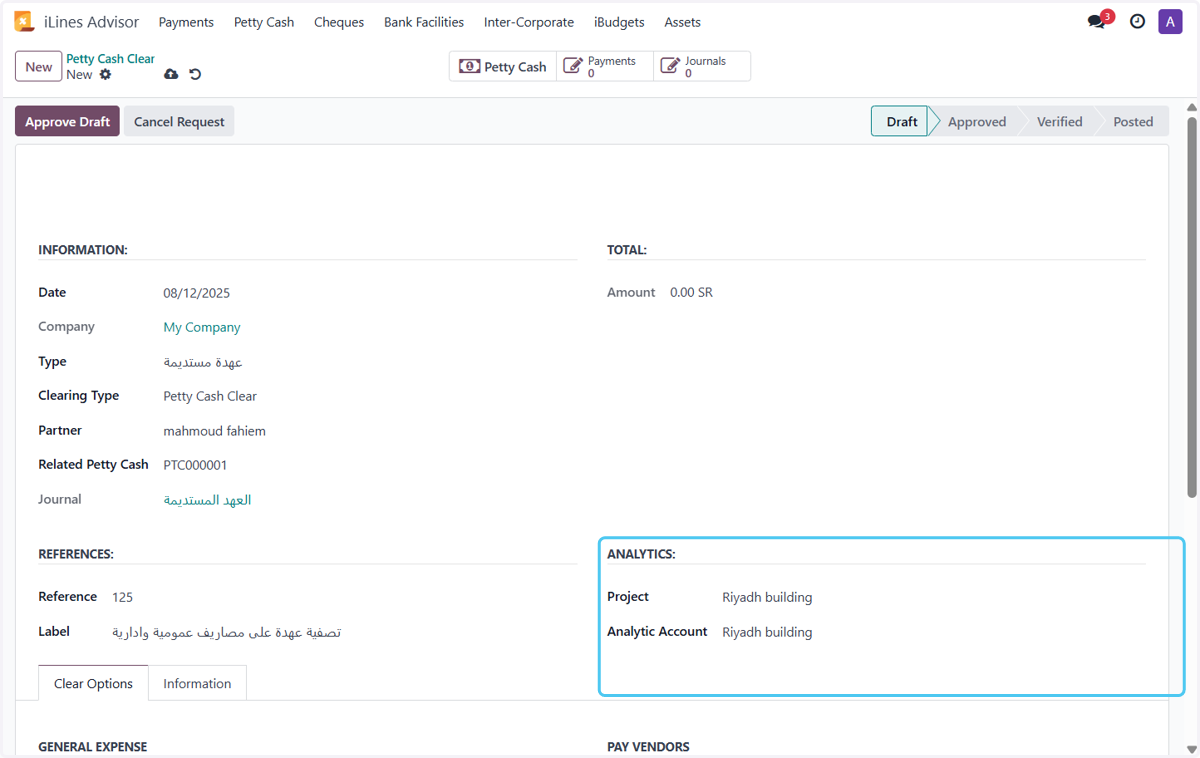The width and height of the screenshot is (1200, 758).
Task: Click the scrollbar up arrow
Action: [1191, 107]
